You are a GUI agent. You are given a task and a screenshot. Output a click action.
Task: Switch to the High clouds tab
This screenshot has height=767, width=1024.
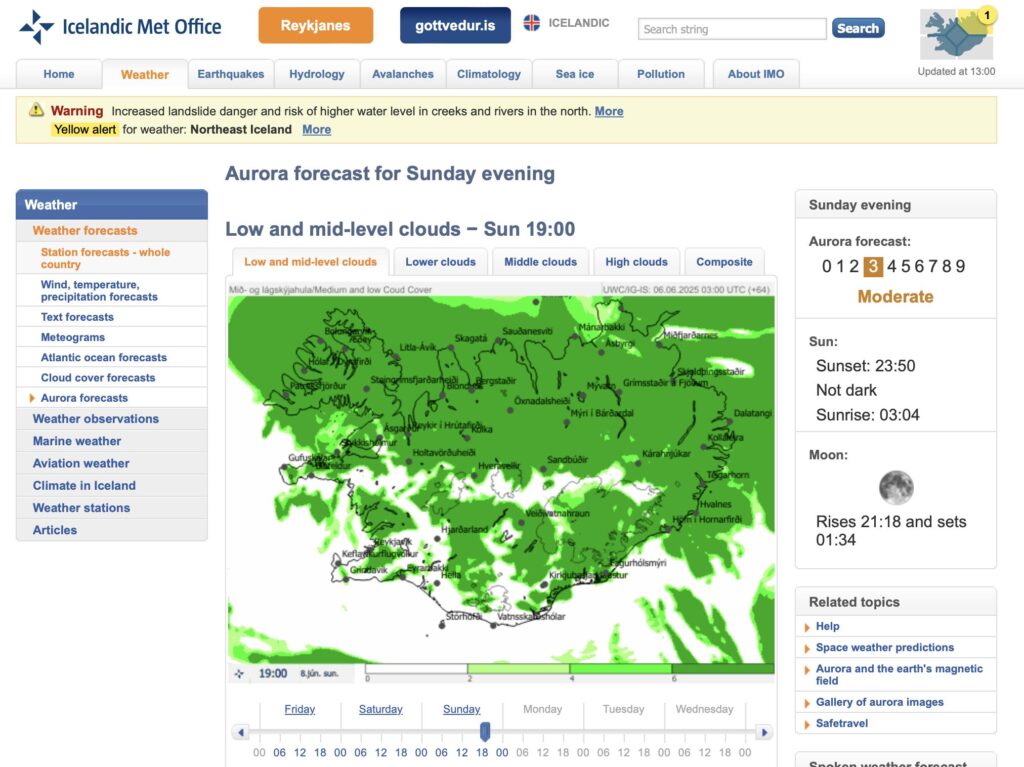636,262
